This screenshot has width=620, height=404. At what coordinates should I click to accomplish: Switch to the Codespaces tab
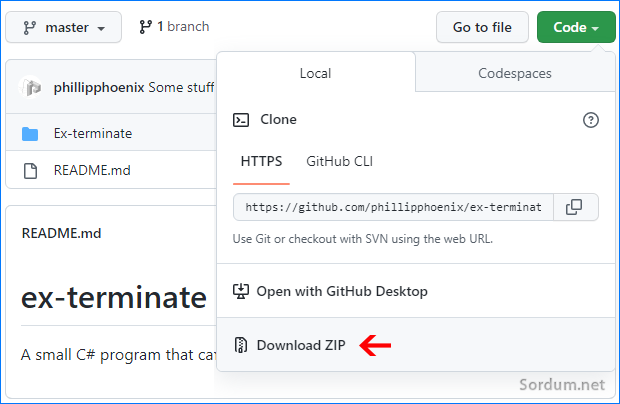[514, 73]
